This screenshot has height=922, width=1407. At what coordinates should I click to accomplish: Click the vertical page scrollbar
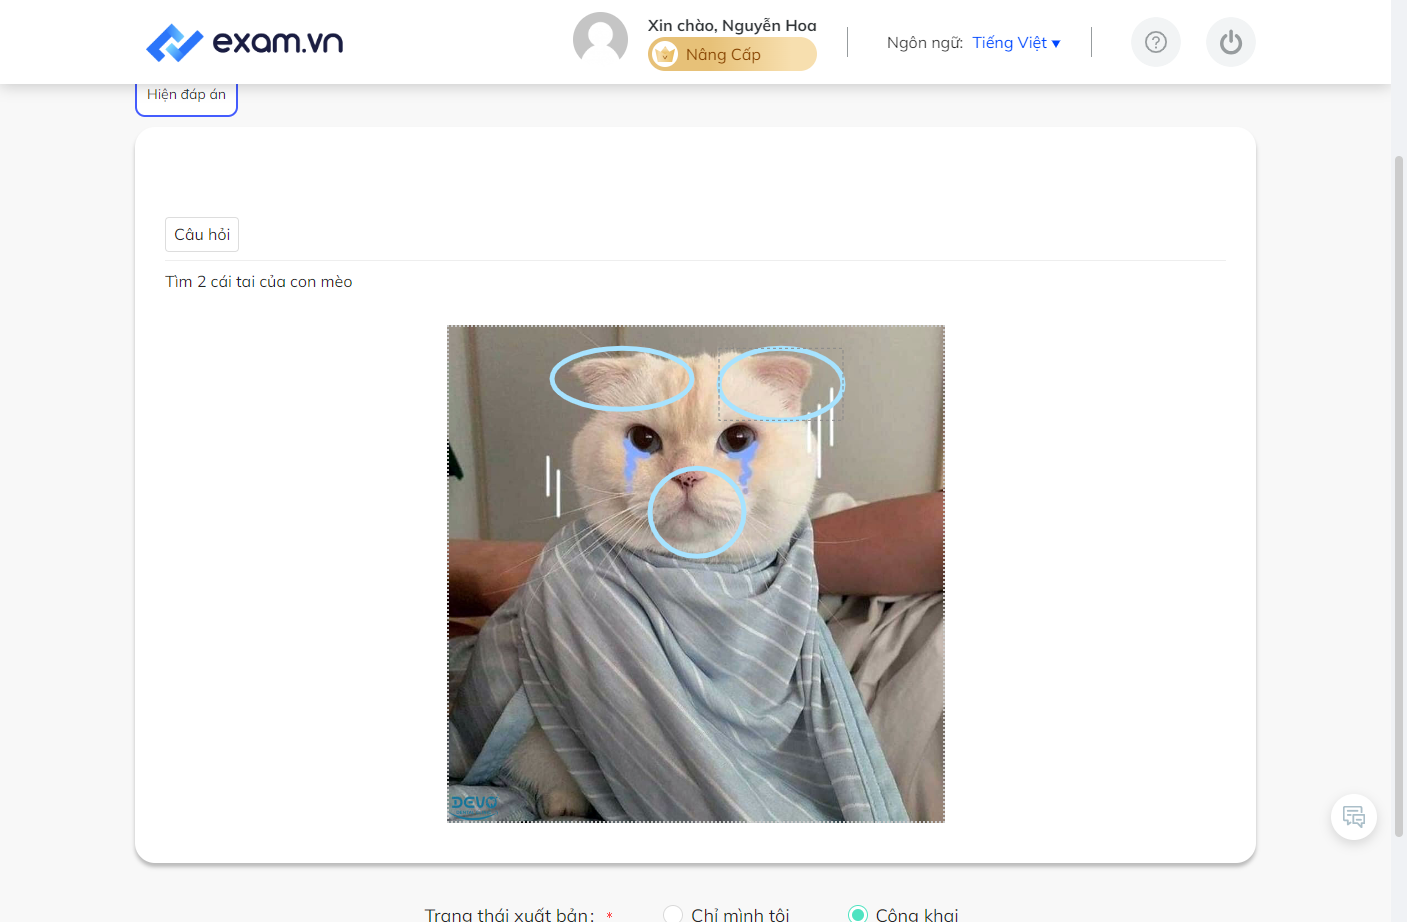pos(1399,495)
